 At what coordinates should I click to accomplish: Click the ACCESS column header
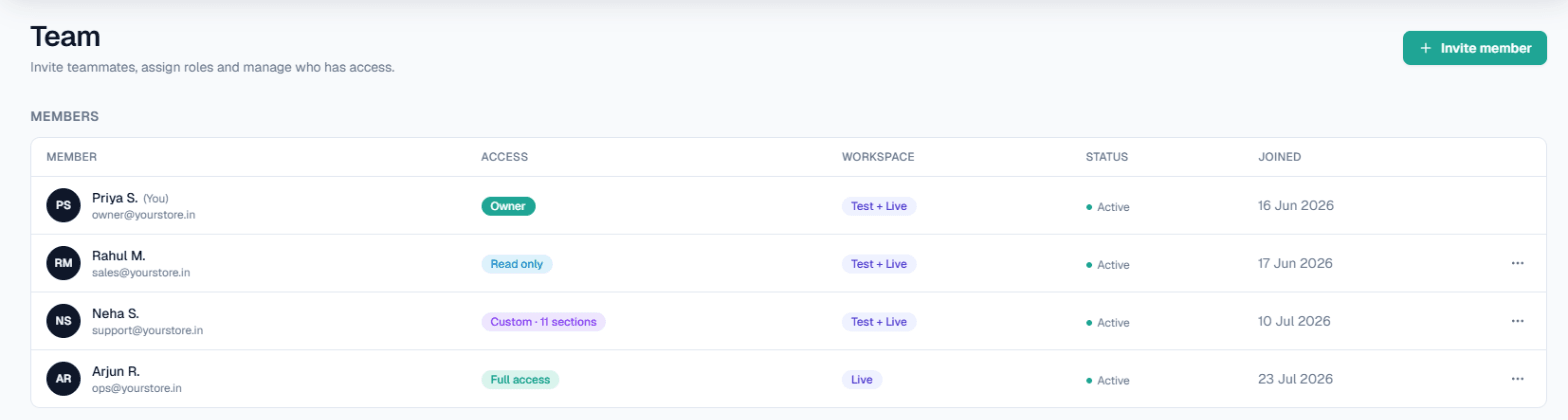click(504, 157)
